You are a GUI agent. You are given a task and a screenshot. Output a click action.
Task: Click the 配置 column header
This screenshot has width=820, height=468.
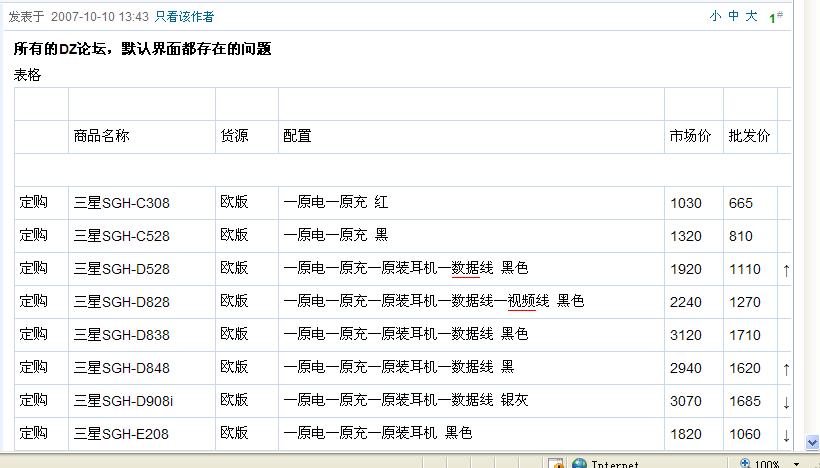297,136
